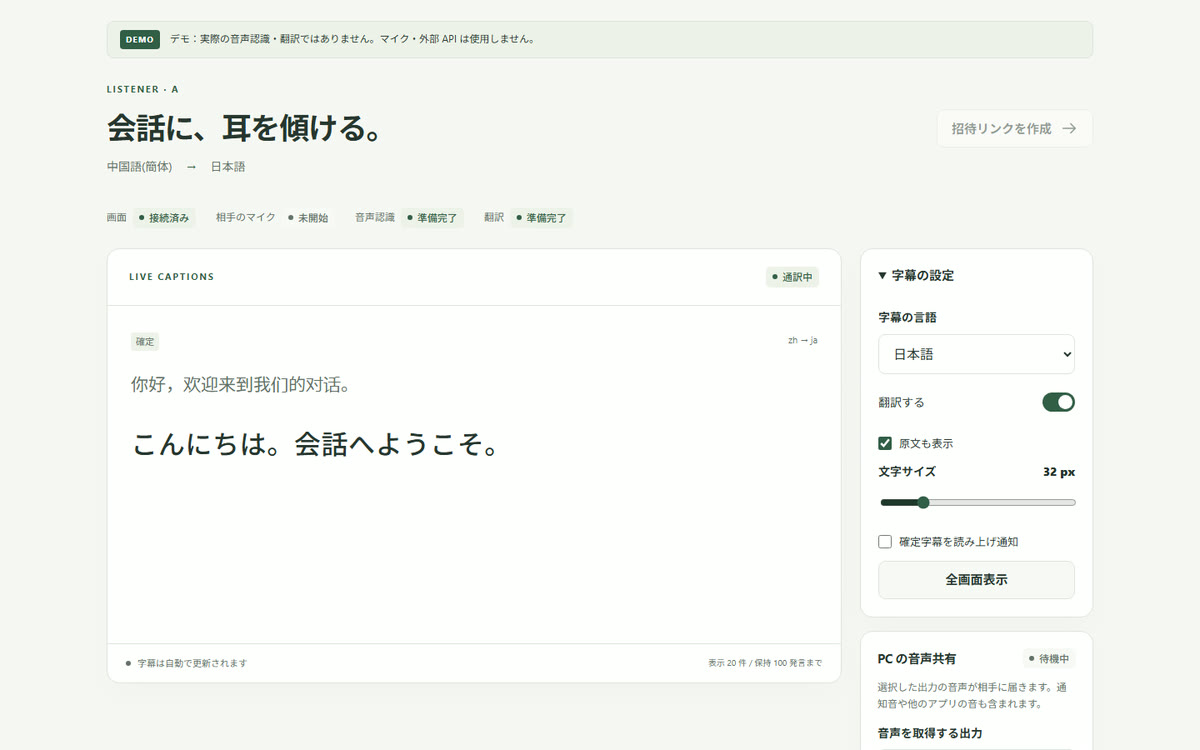
Task: Click the 準備完了 status next to 音声認識
Action: 432,218
